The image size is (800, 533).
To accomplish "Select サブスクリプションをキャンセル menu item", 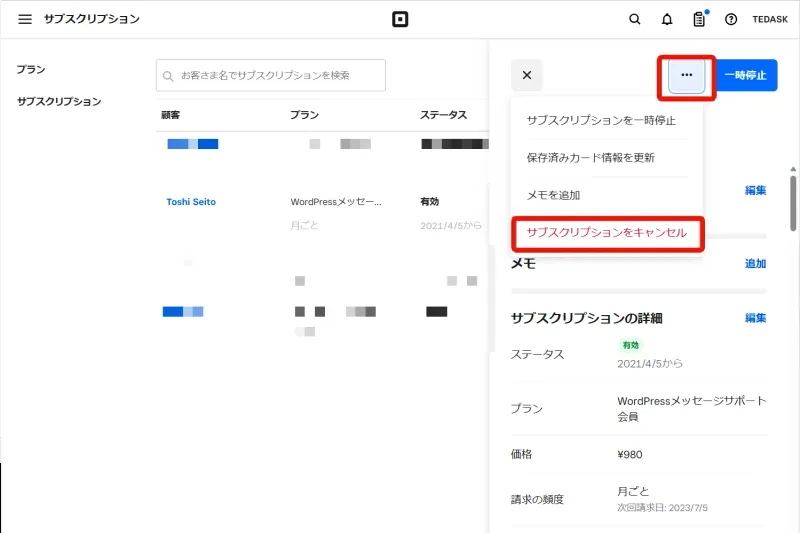I will (x=607, y=233).
